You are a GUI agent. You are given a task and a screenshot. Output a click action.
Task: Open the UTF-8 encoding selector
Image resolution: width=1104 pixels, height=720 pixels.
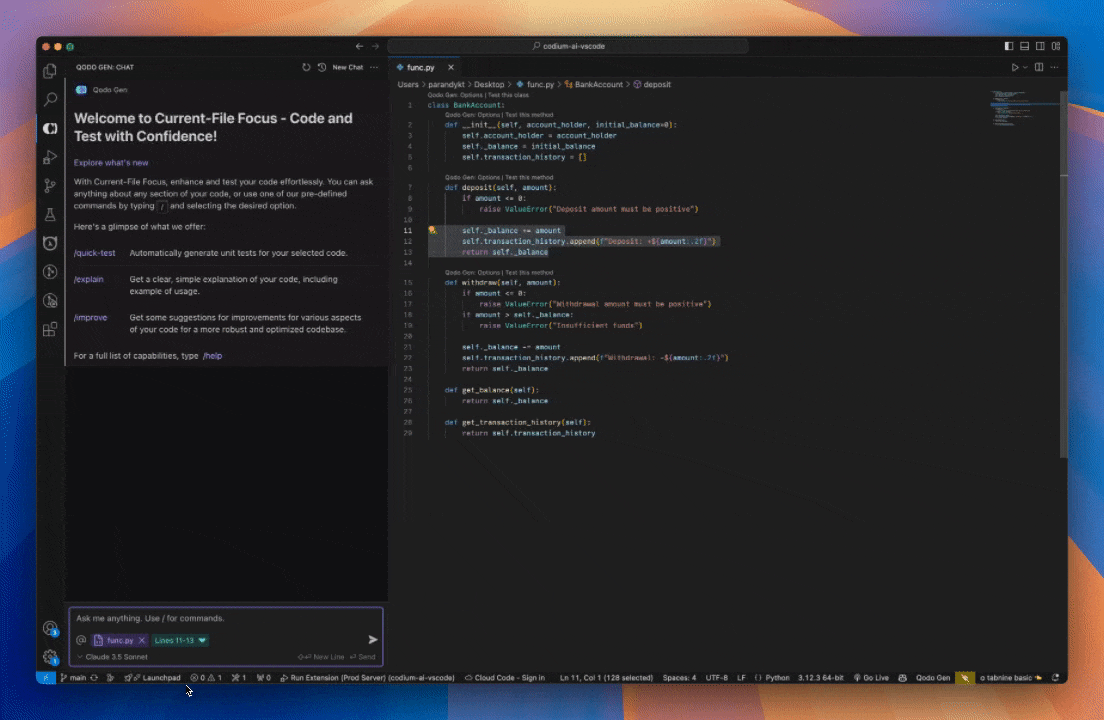coord(717,678)
